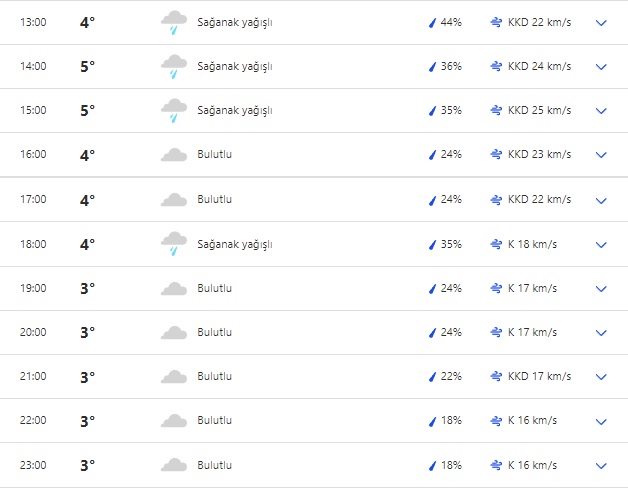Click the wind icon in the 15:00 row
628x489 pixels.
point(496,110)
